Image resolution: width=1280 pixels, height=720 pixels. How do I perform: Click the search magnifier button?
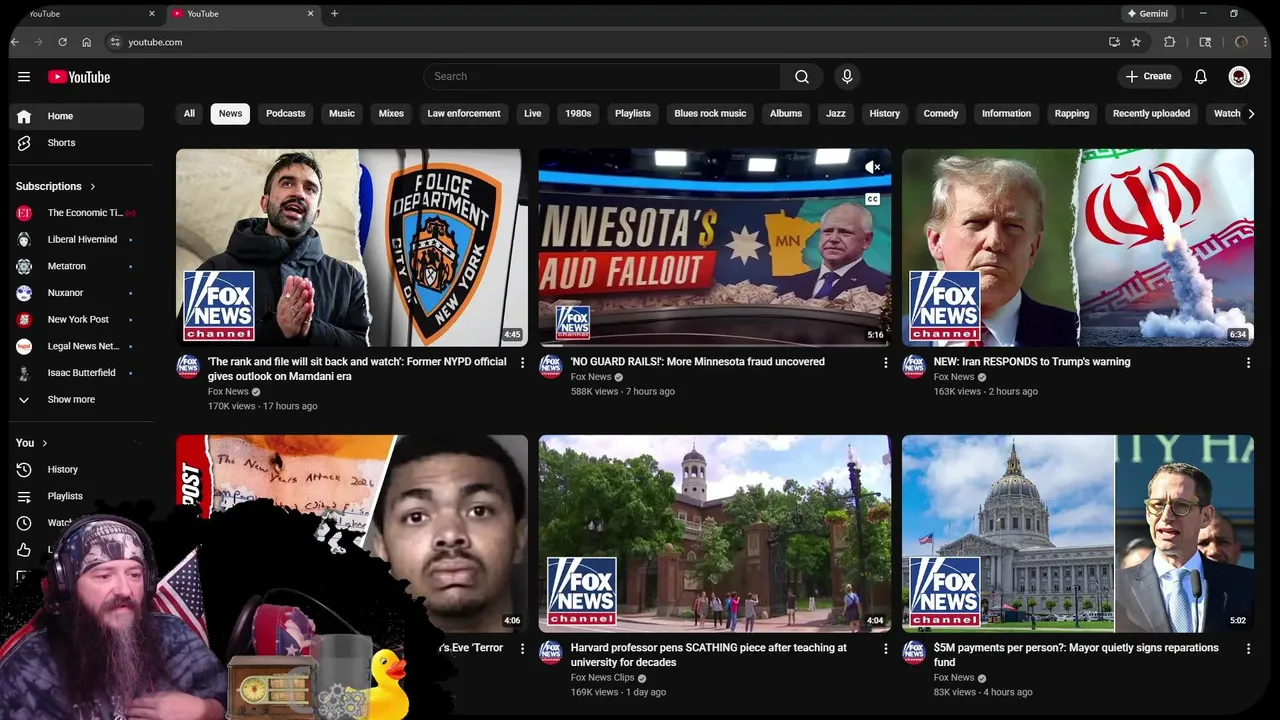(802, 77)
